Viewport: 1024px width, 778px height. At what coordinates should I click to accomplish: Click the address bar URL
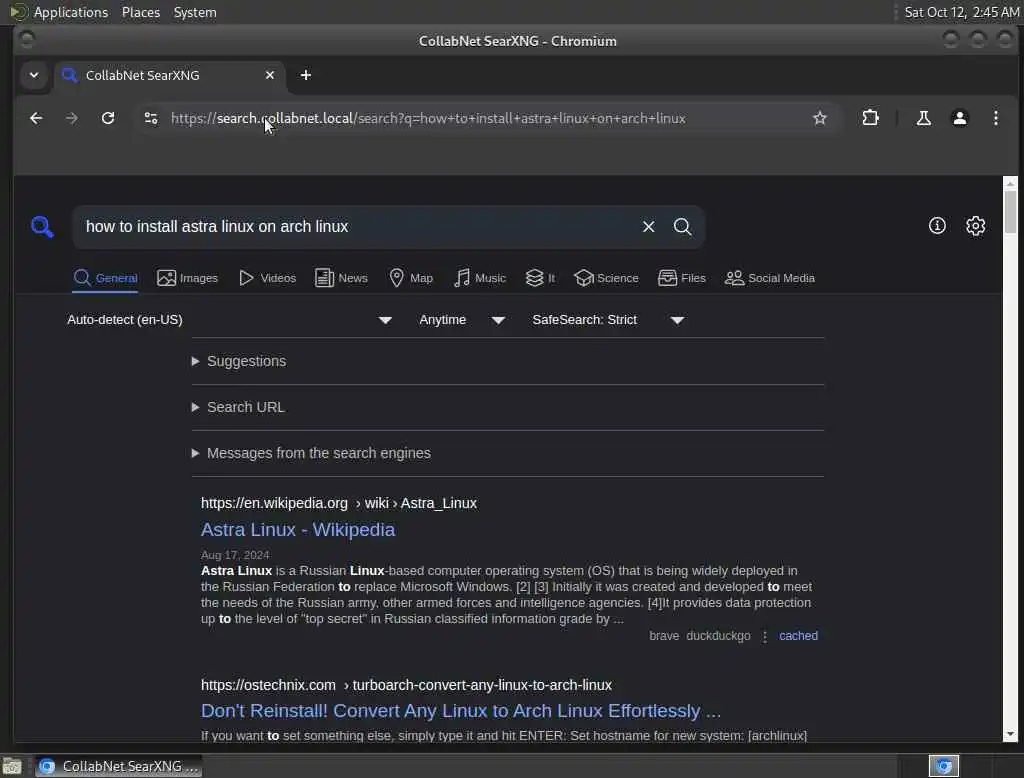coord(428,118)
